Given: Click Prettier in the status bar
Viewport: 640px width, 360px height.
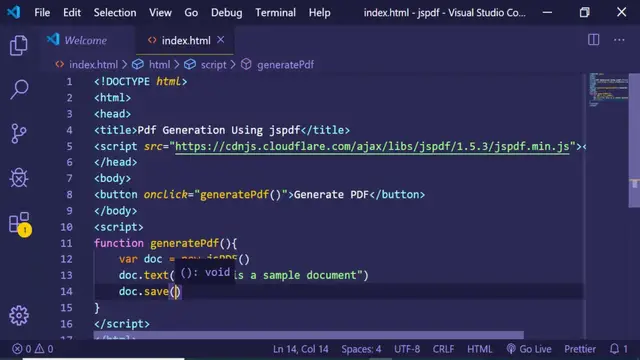Looking at the screenshot, I should point(580,349).
